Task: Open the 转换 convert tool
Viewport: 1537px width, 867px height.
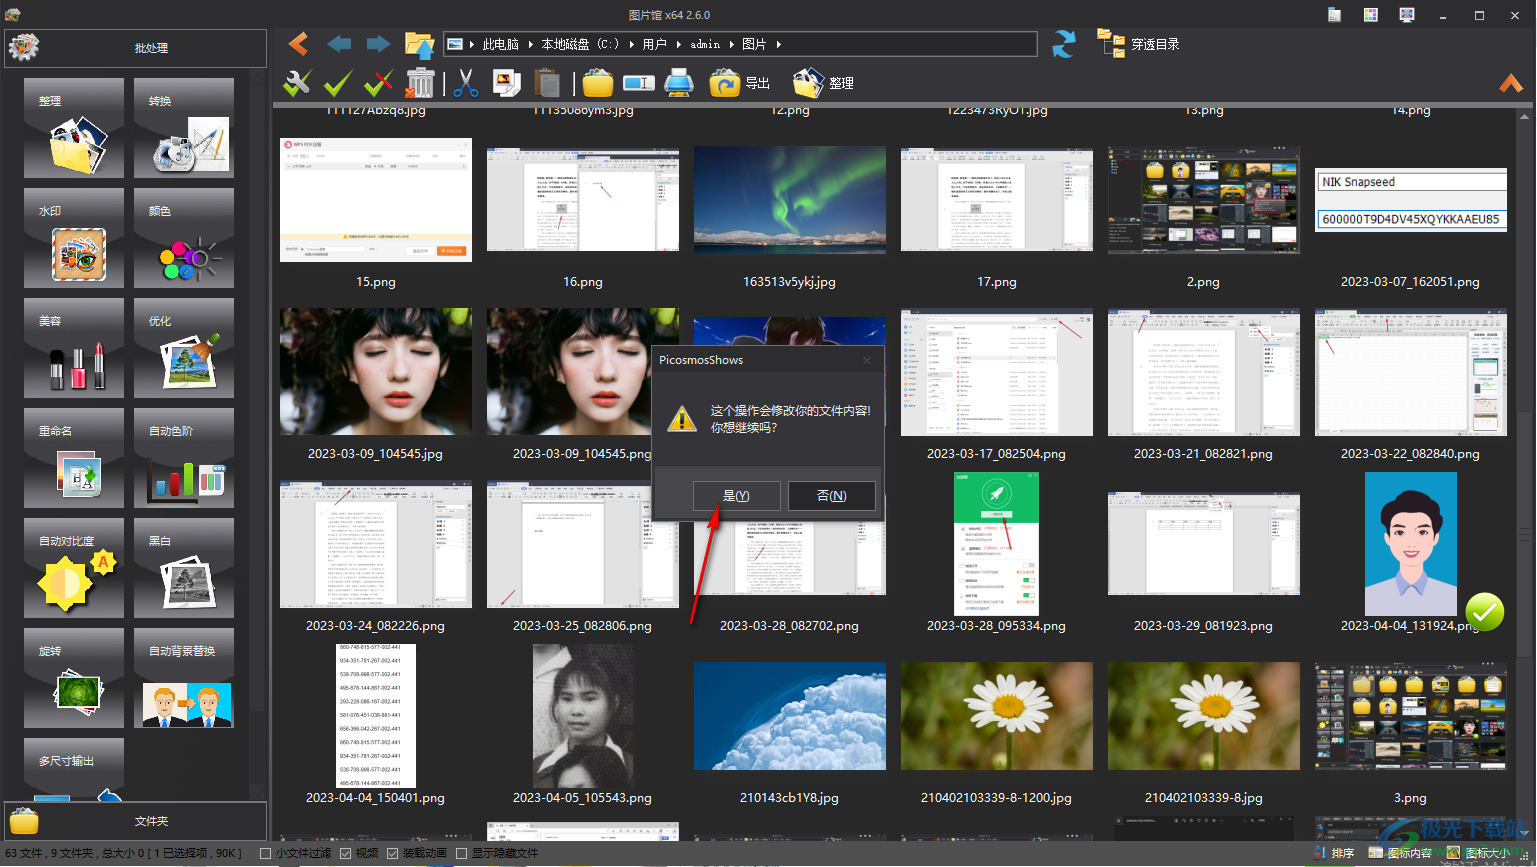Action: [184, 129]
